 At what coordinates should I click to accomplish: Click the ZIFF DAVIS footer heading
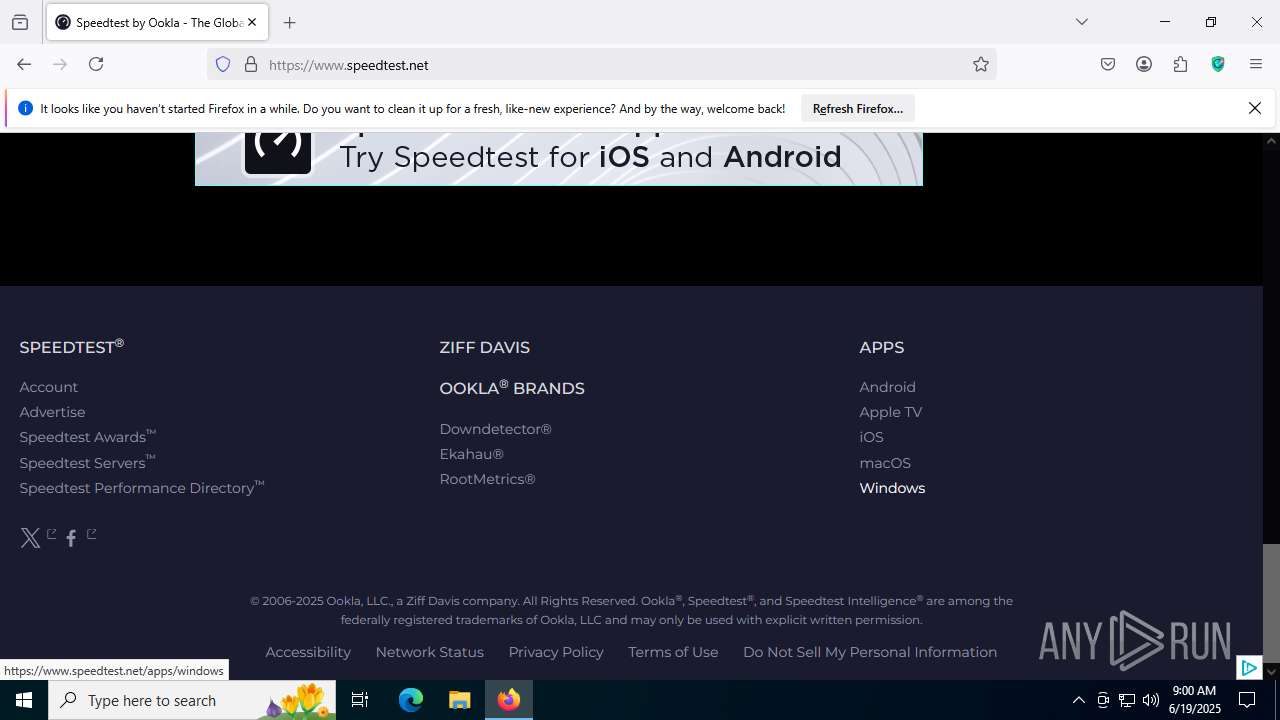[x=485, y=347]
